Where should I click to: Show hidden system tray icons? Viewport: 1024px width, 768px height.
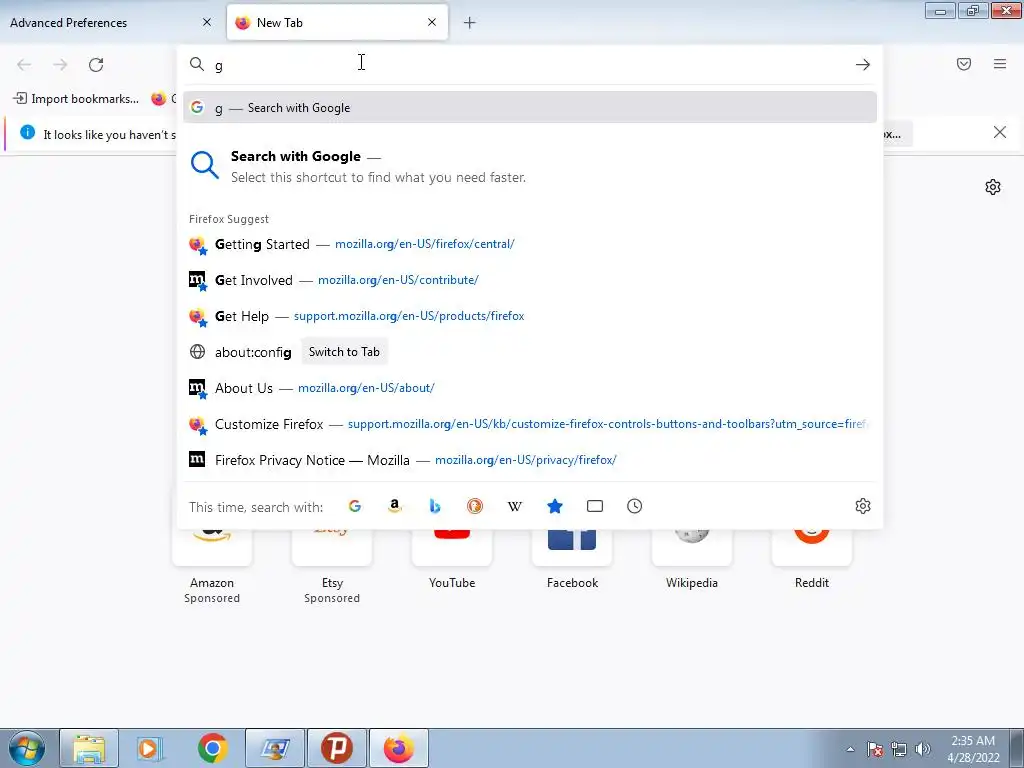point(850,749)
